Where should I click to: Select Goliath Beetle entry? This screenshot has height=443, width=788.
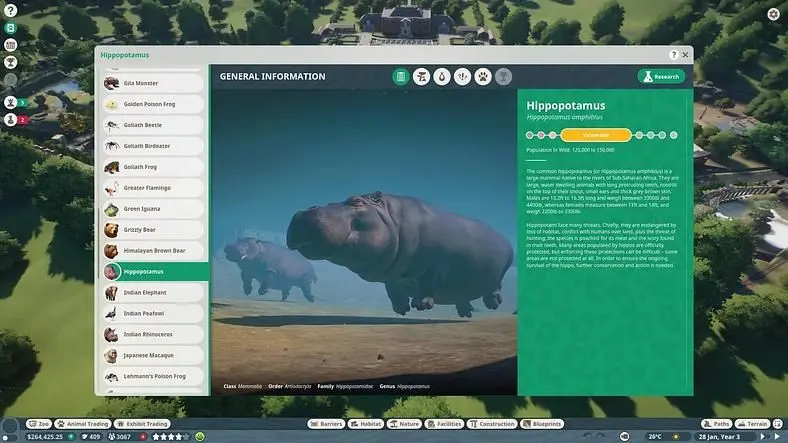[x=153, y=125]
